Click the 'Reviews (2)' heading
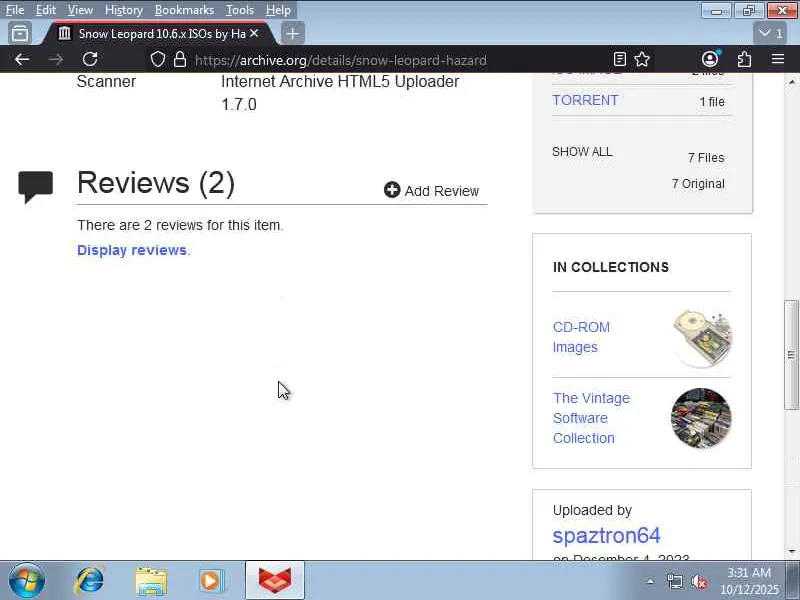The image size is (800, 600). click(156, 183)
